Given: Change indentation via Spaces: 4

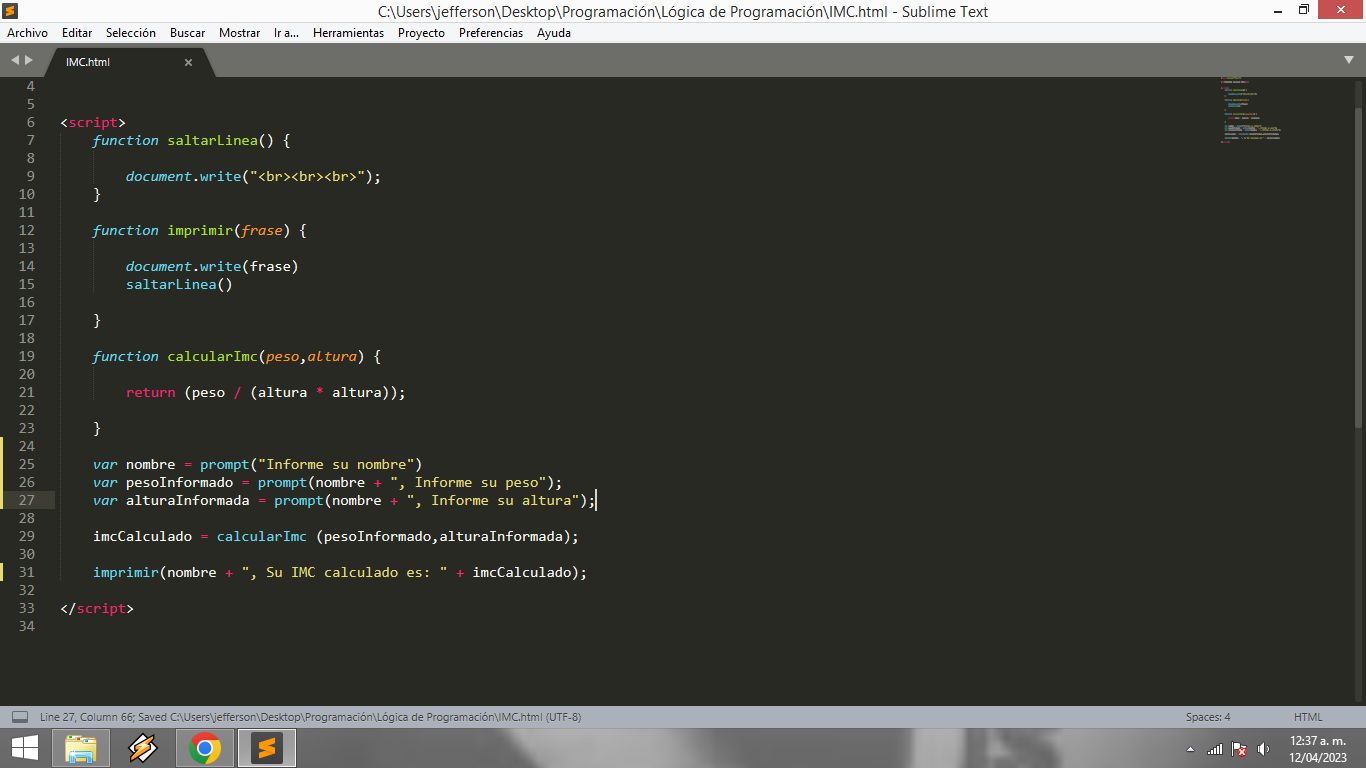Looking at the screenshot, I should (1208, 717).
